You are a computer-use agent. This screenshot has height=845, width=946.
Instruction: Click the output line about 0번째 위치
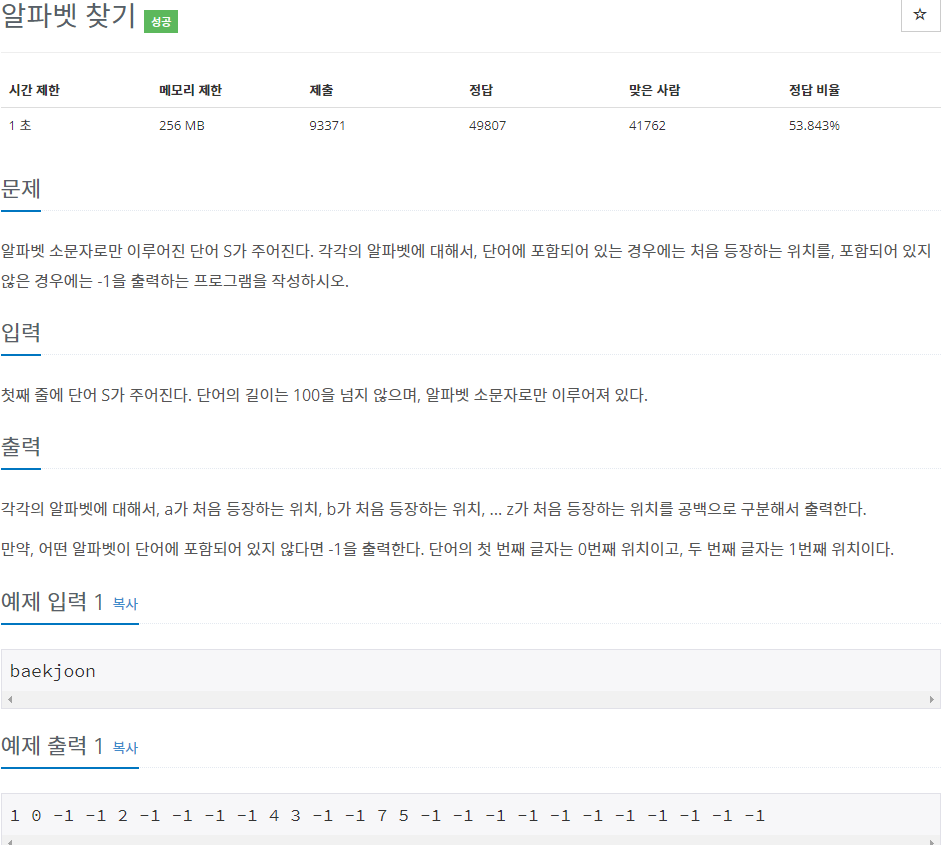(448, 549)
